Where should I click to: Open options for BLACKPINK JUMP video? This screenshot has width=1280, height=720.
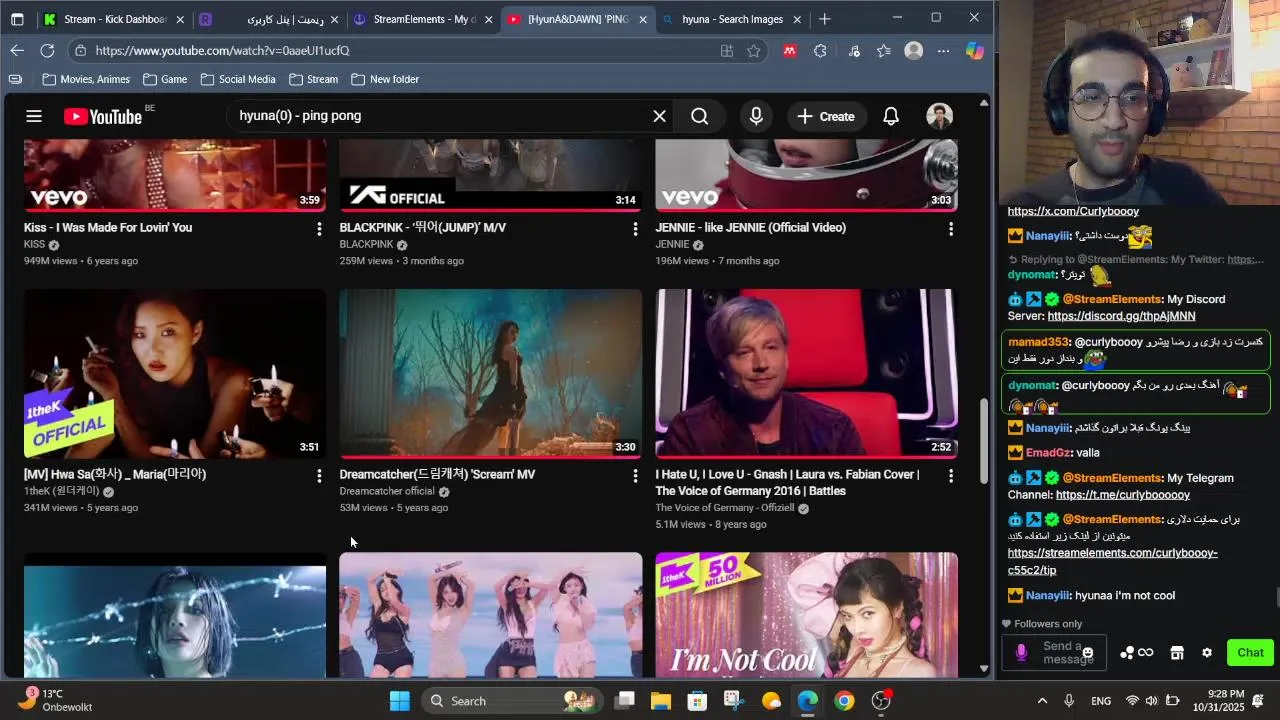[x=635, y=229]
